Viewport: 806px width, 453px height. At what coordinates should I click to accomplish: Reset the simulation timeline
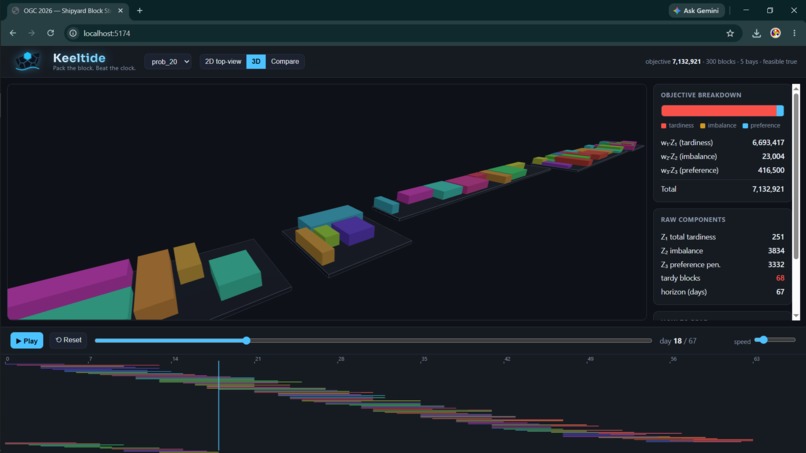[x=68, y=340]
